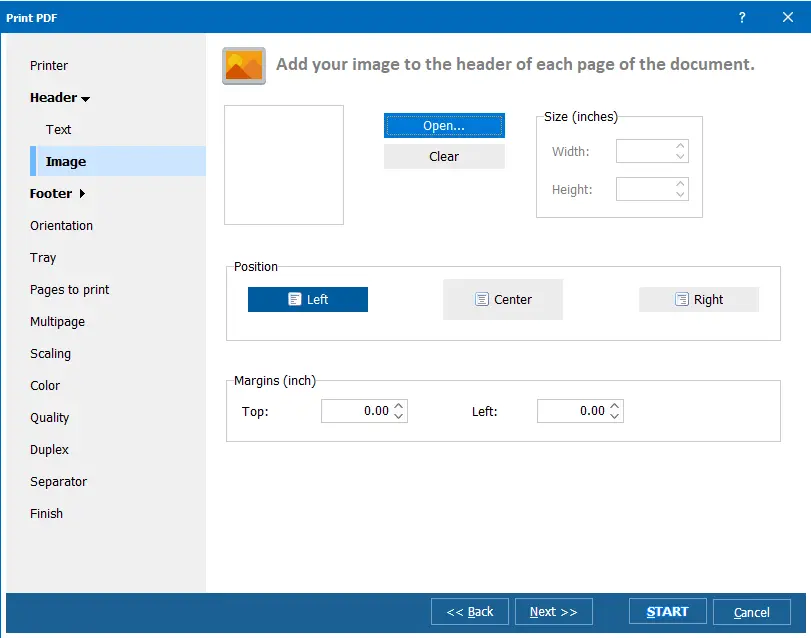The width and height of the screenshot is (811, 638).
Task: Click the START button to begin printing
Action: click(x=666, y=611)
